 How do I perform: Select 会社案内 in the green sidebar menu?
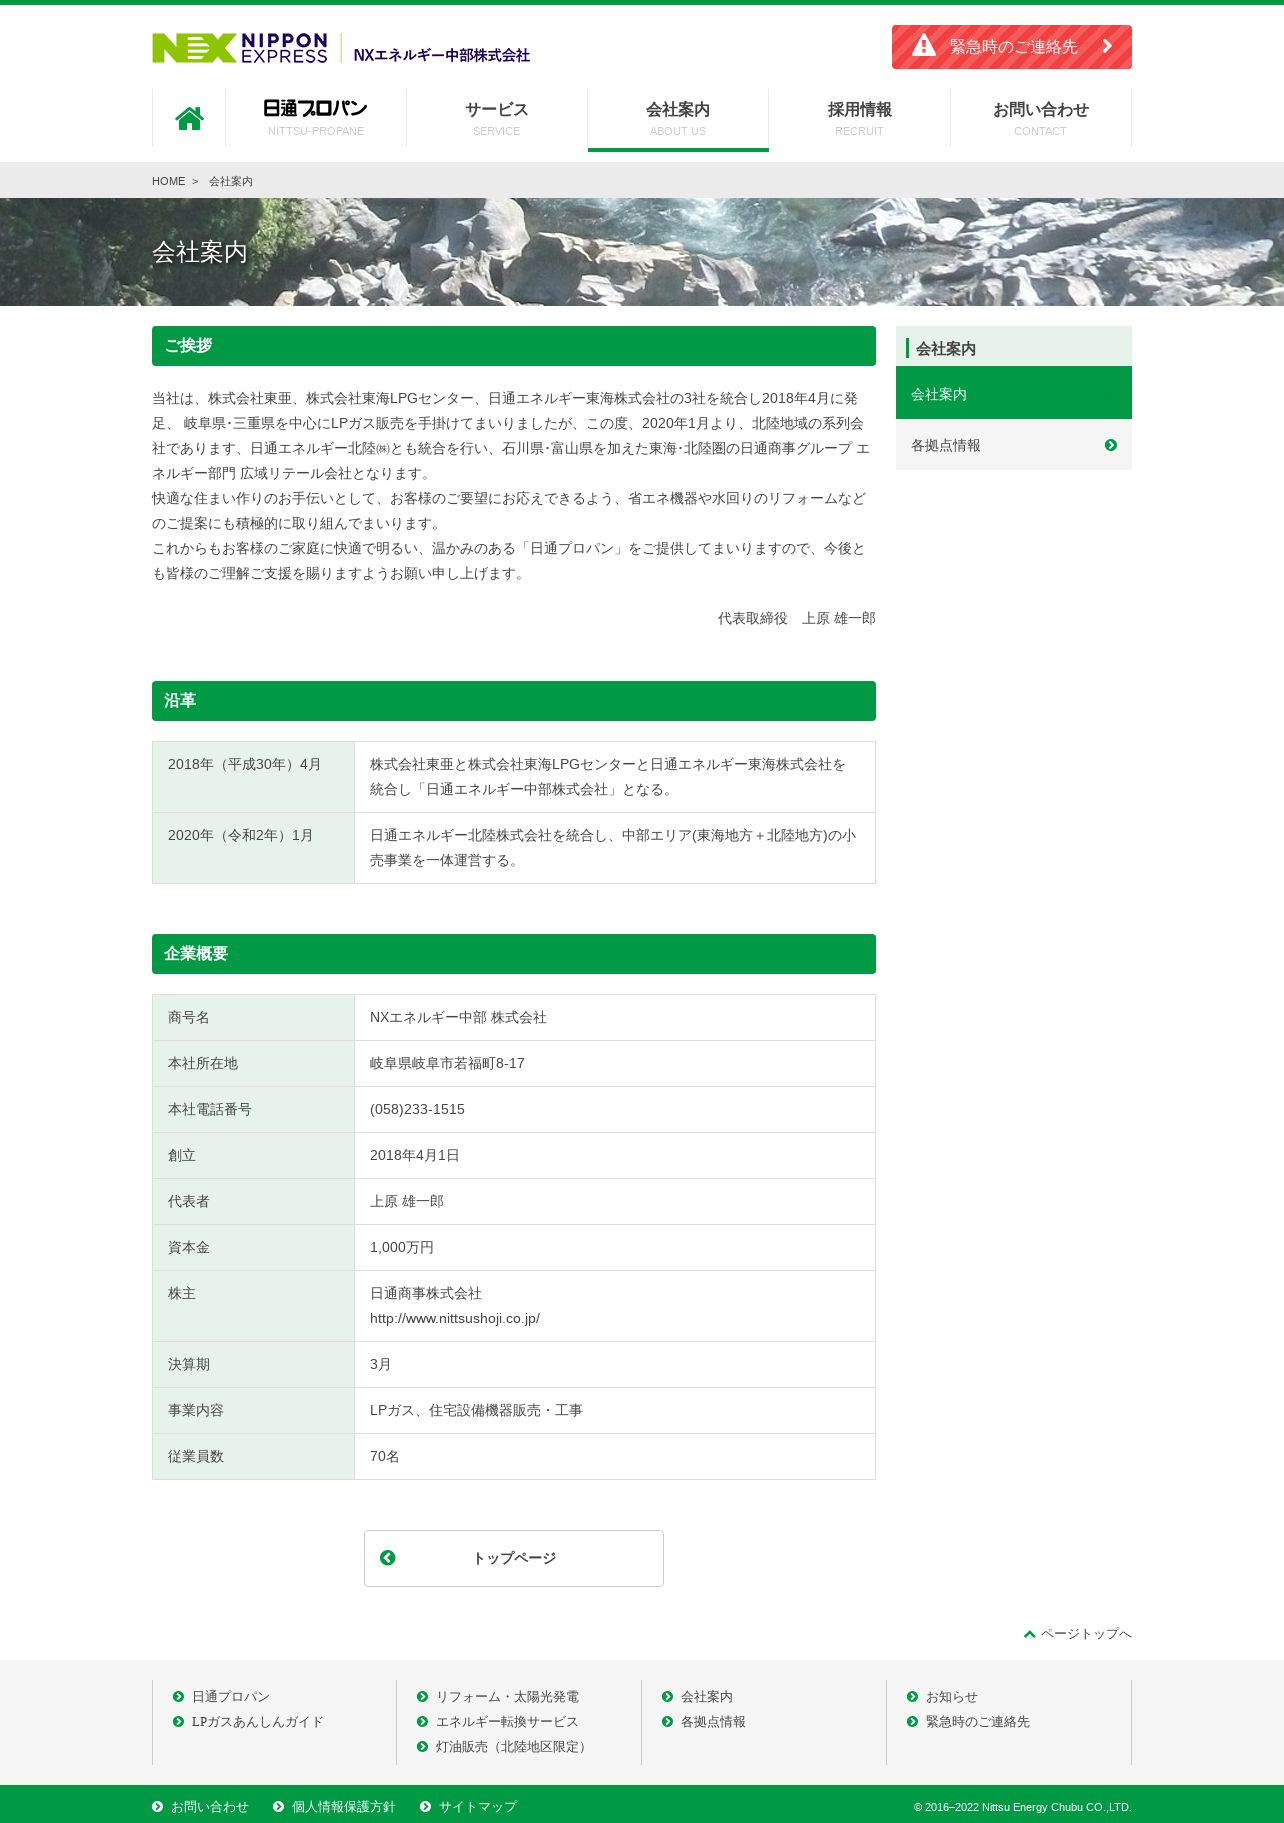(1014, 393)
